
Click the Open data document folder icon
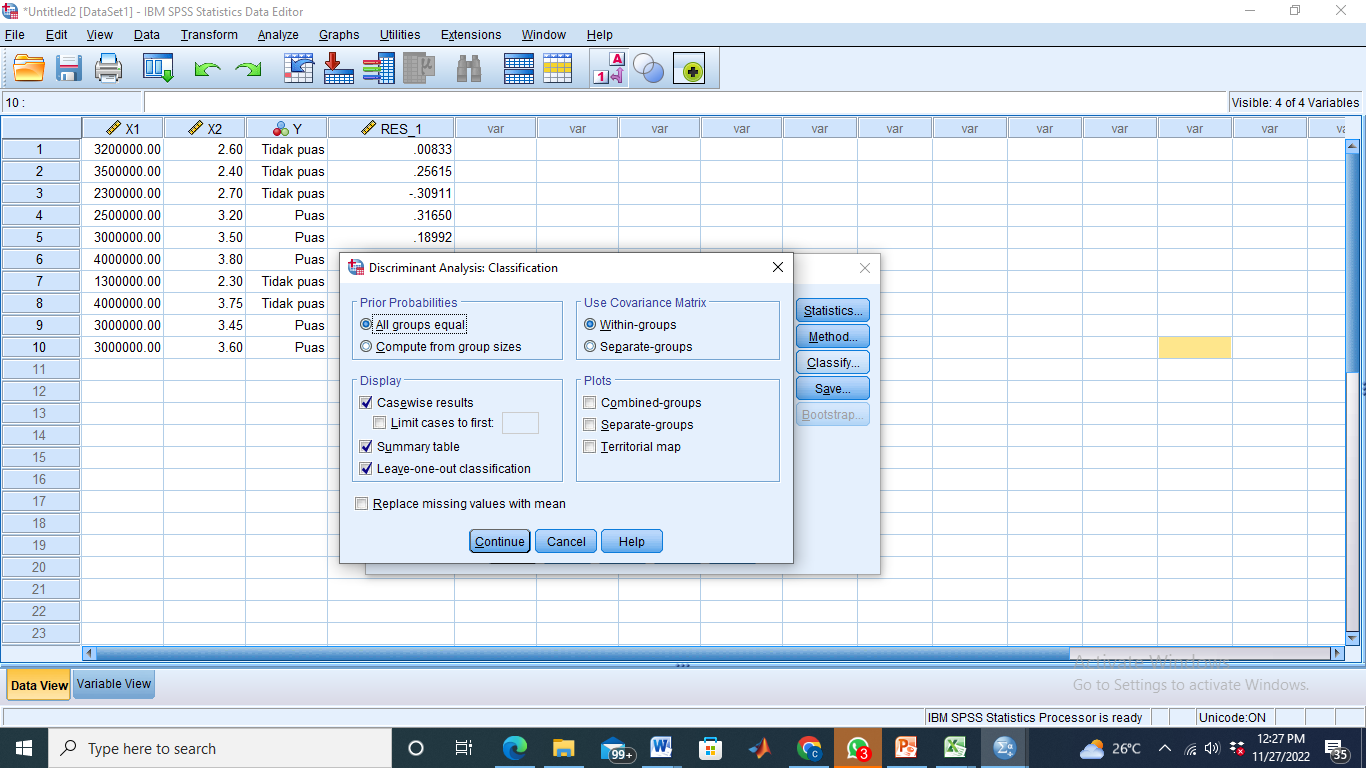pyautogui.click(x=29, y=69)
